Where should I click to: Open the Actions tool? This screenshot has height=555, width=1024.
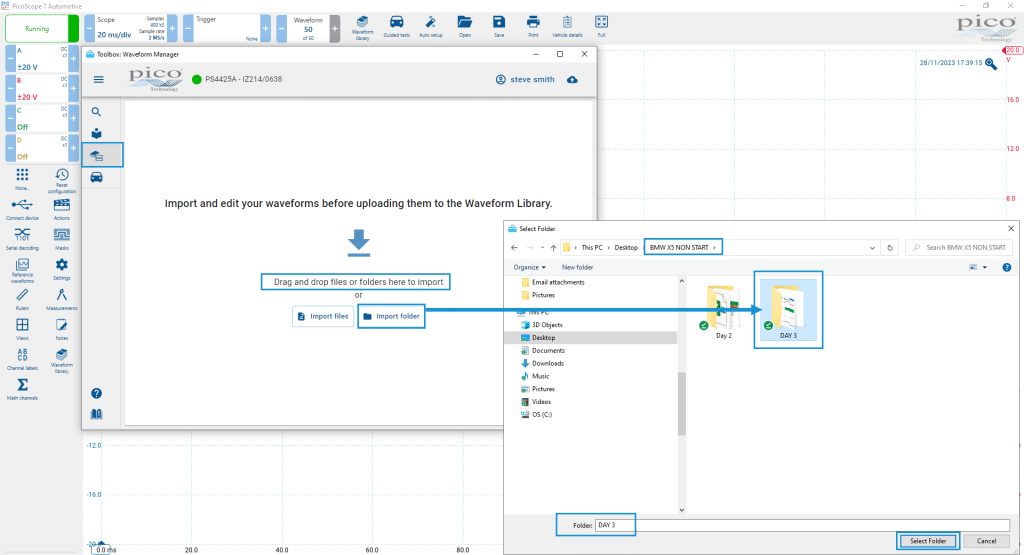tap(61, 210)
